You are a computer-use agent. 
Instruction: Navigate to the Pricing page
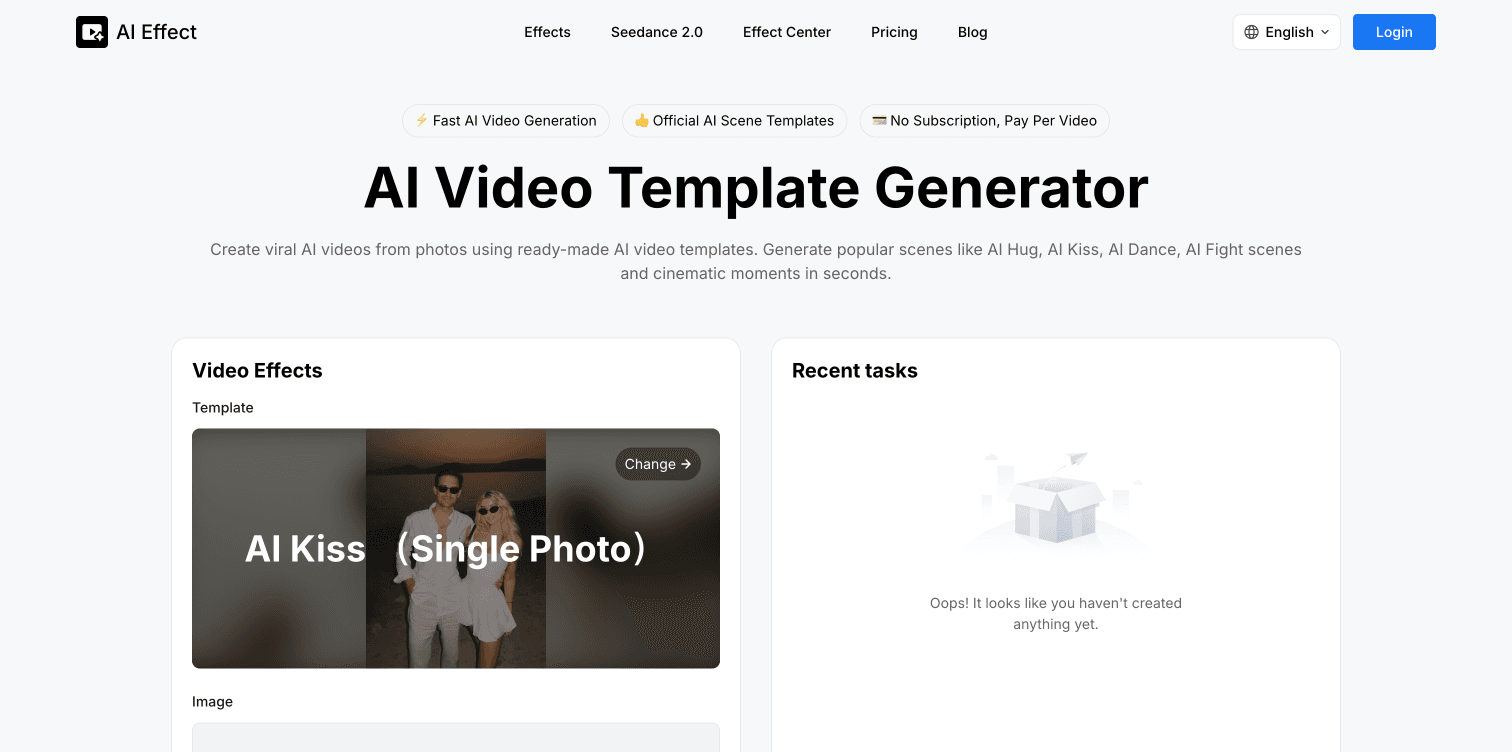point(894,32)
